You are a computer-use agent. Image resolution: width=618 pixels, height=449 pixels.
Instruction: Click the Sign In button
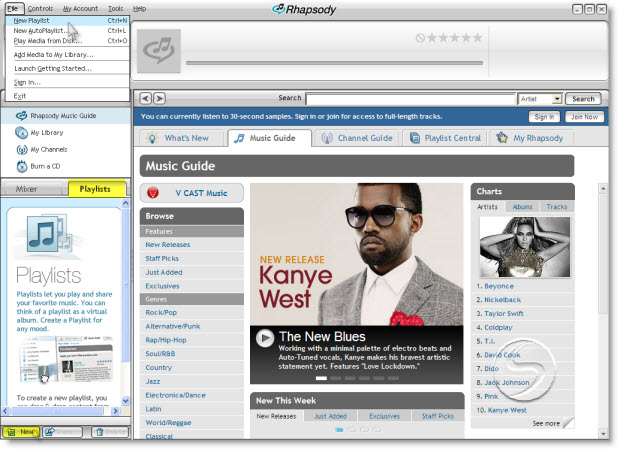541,117
